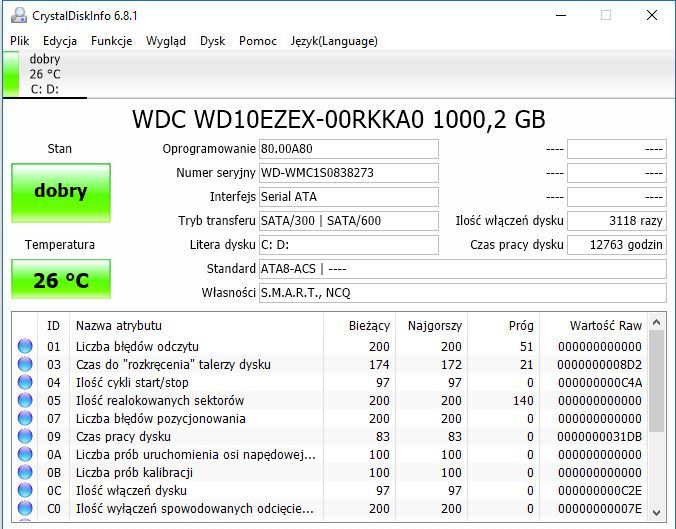Click status circle for attribute 04 start/stop
This screenshot has height=529, width=676.
[x=25, y=382]
